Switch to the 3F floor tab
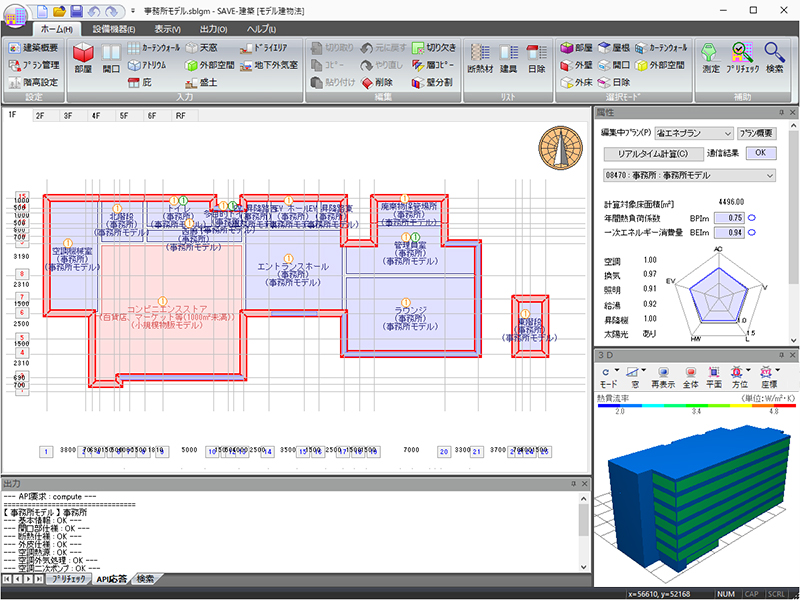 click(x=68, y=116)
